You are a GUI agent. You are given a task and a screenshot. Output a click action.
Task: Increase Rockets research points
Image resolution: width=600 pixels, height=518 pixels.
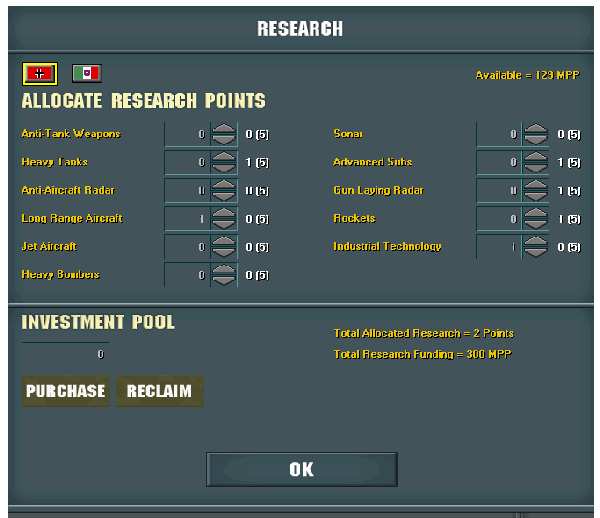pos(536,213)
